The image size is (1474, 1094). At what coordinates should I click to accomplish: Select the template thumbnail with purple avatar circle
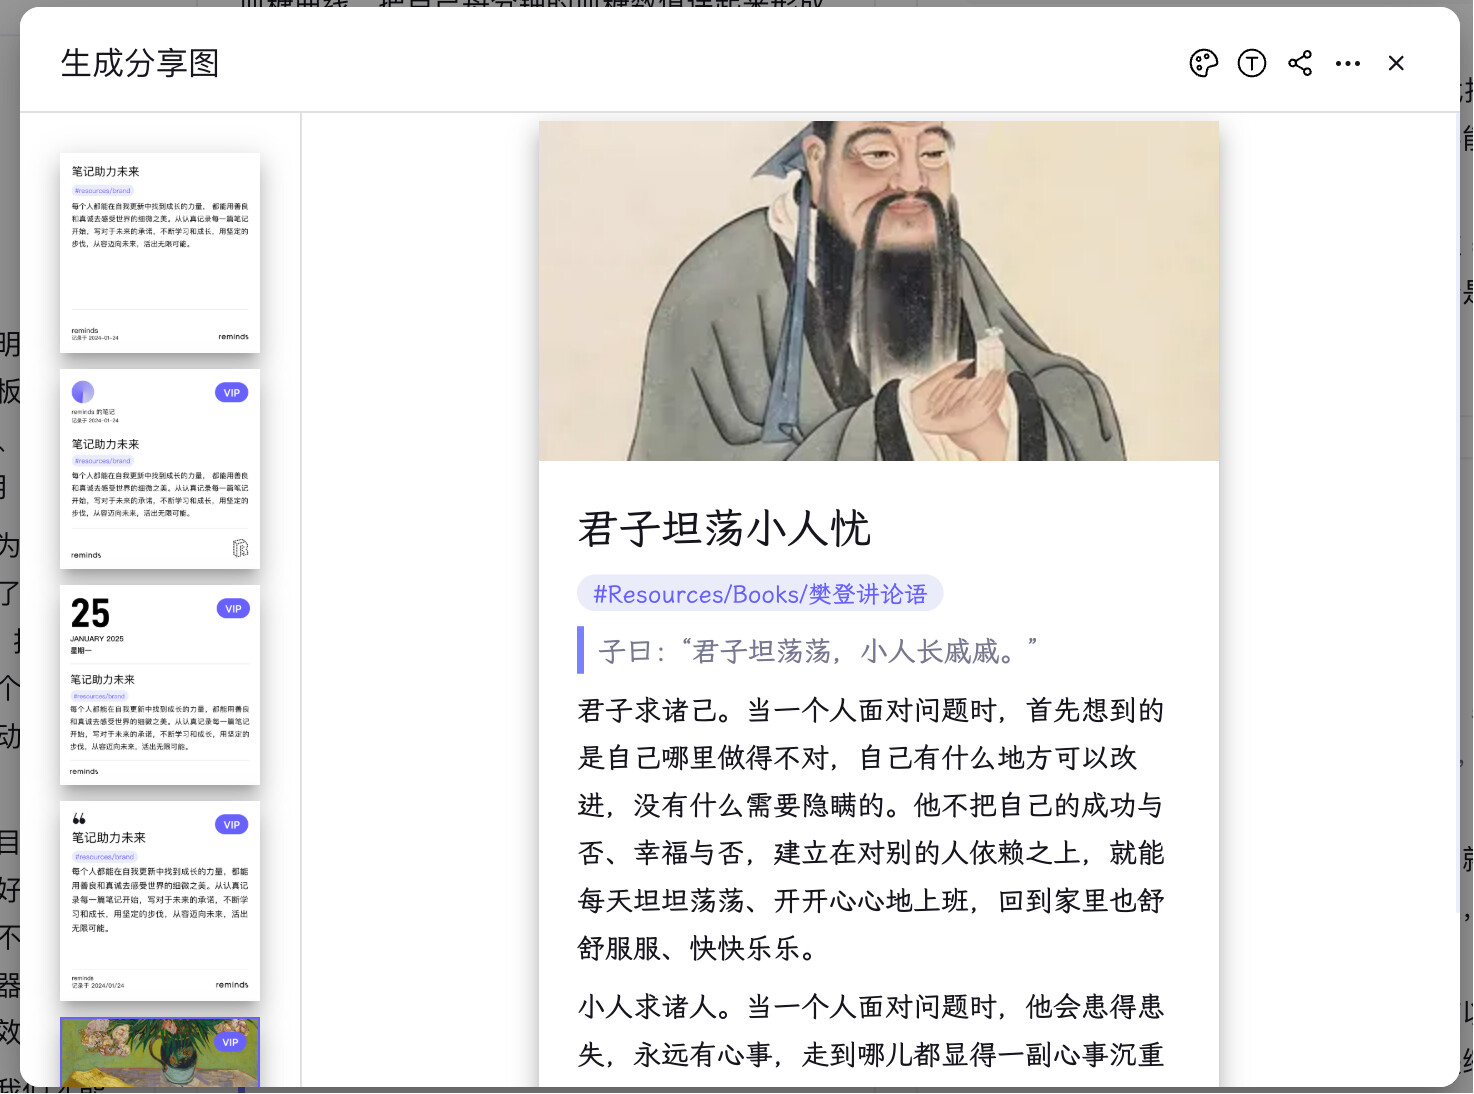[160, 469]
